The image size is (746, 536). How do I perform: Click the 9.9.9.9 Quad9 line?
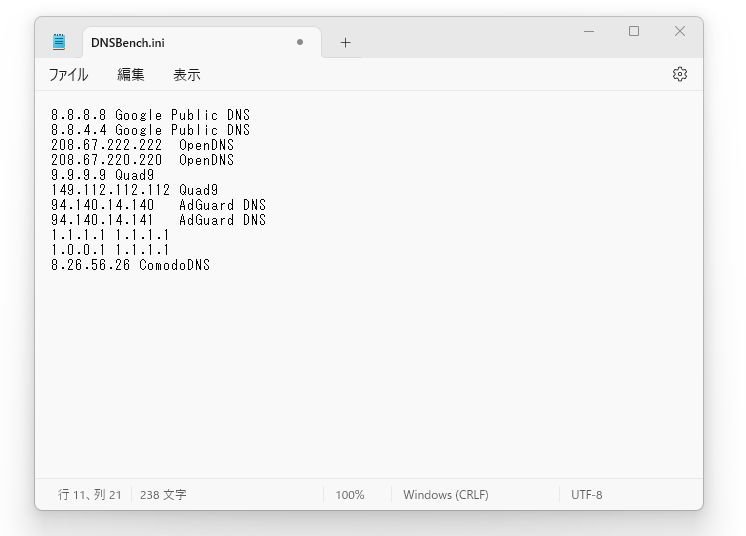coord(102,175)
